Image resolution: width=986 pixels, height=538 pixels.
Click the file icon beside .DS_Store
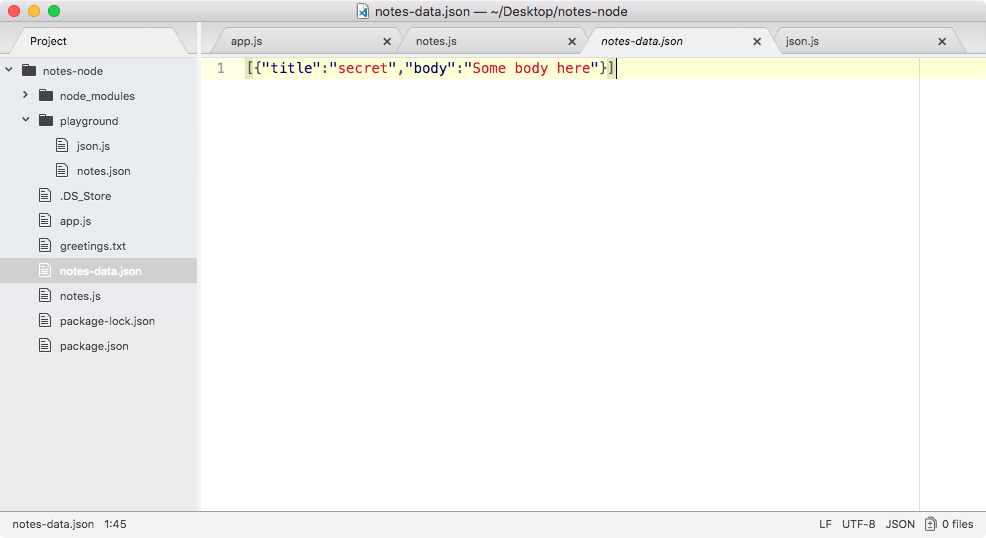(x=45, y=195)
